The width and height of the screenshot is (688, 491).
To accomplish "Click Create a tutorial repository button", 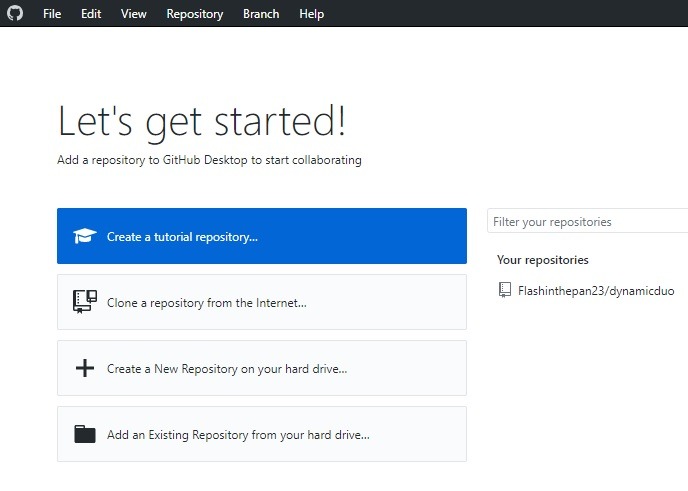I will click(262, 236).
